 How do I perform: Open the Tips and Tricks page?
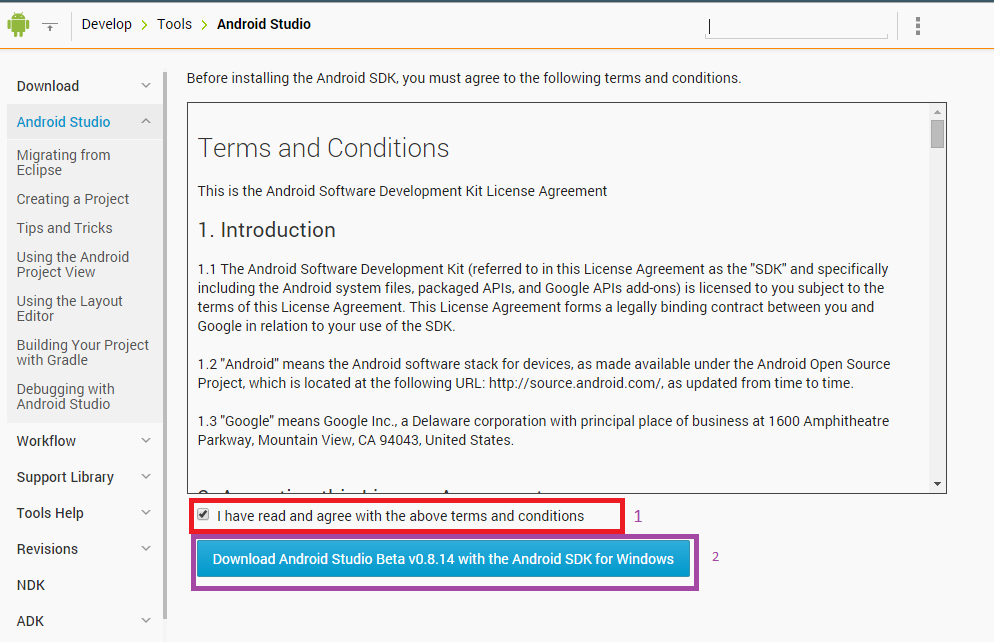(65, 228)
